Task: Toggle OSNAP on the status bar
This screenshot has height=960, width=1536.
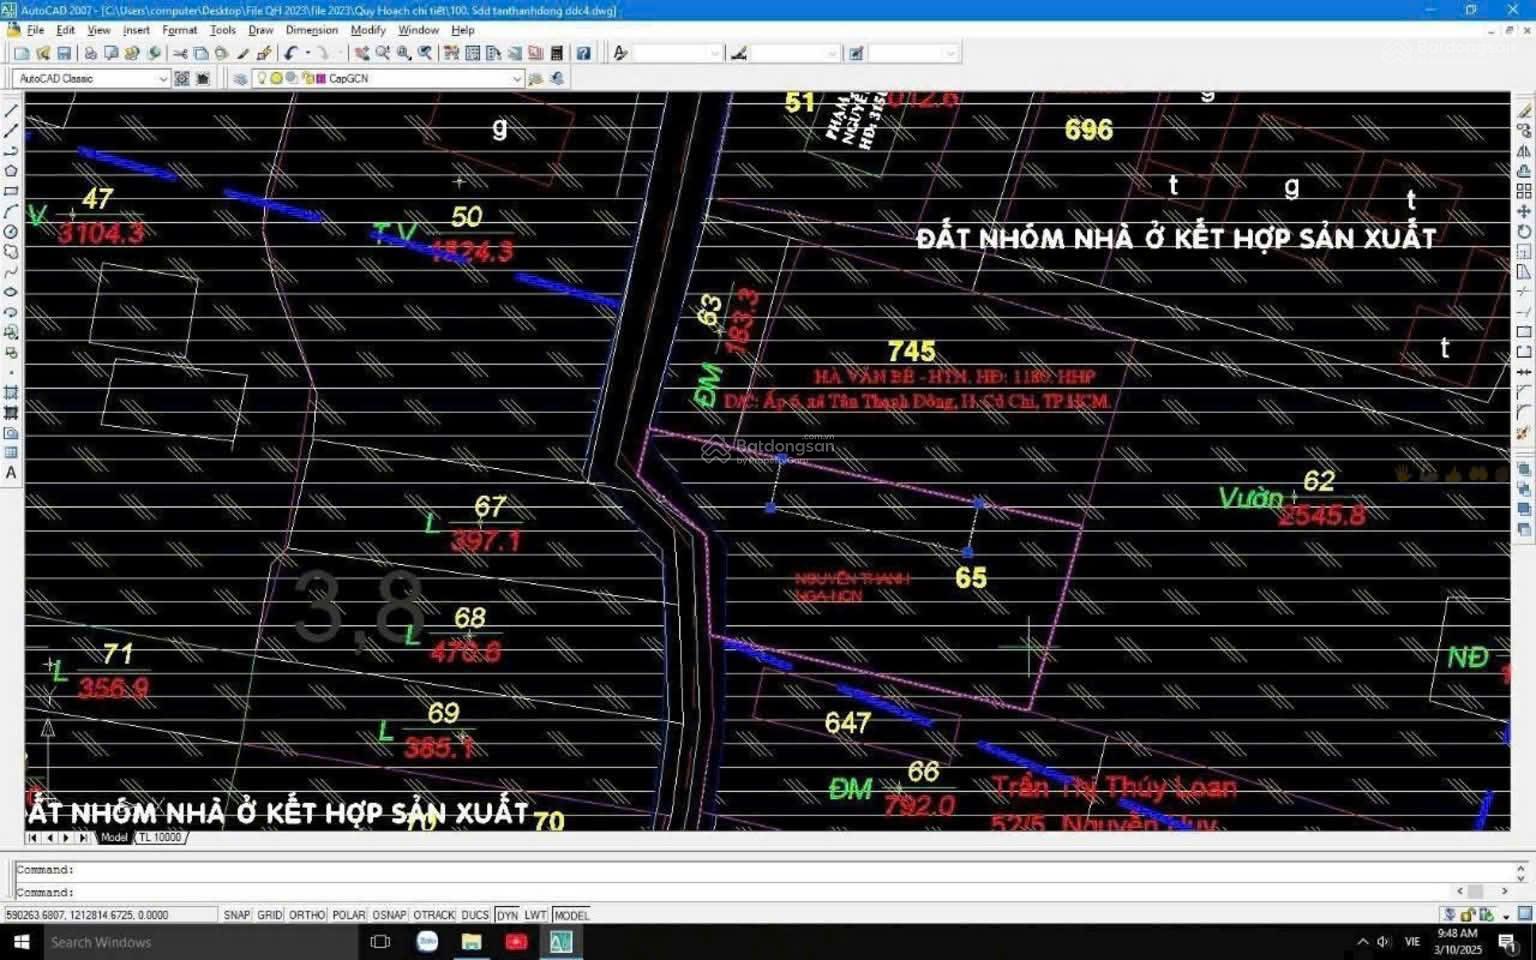Action: 389,914
